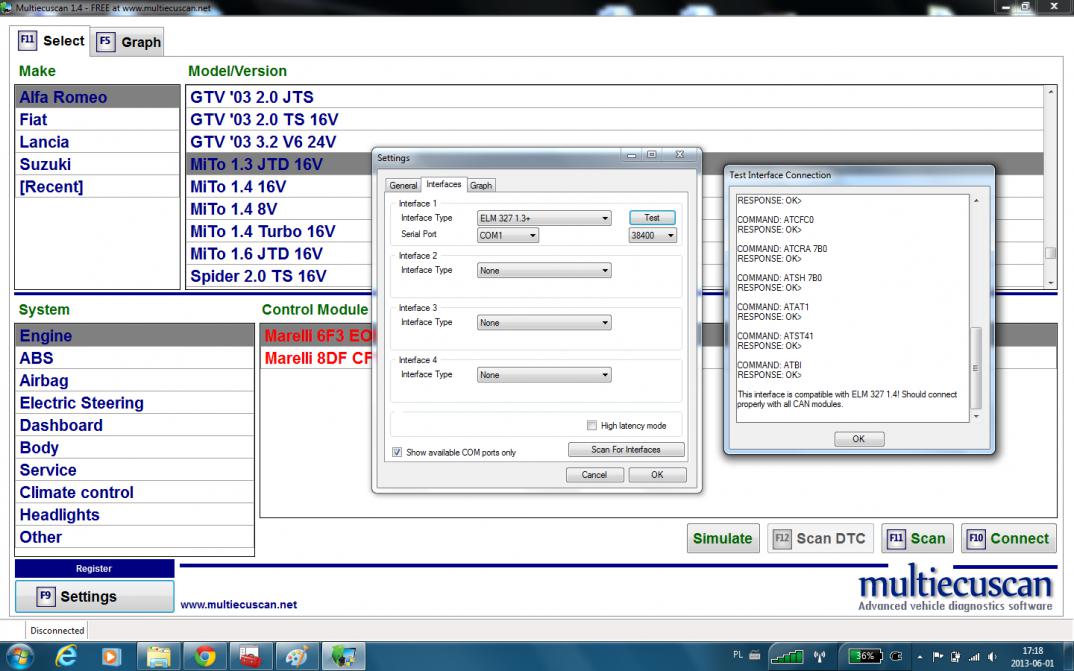Click the battery 36% indicator in tray
The image size is (1074, 671).
pyautogui.click(x=865, y=656)
